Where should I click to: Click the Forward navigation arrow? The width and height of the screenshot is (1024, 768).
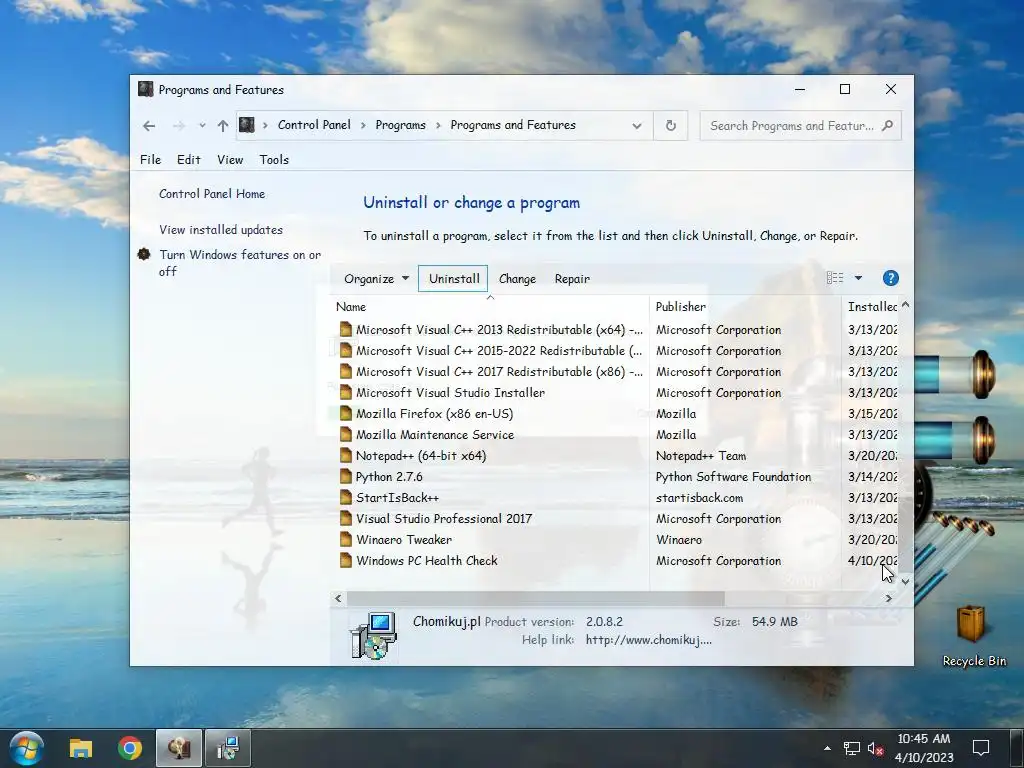click(x=178, y=125)
